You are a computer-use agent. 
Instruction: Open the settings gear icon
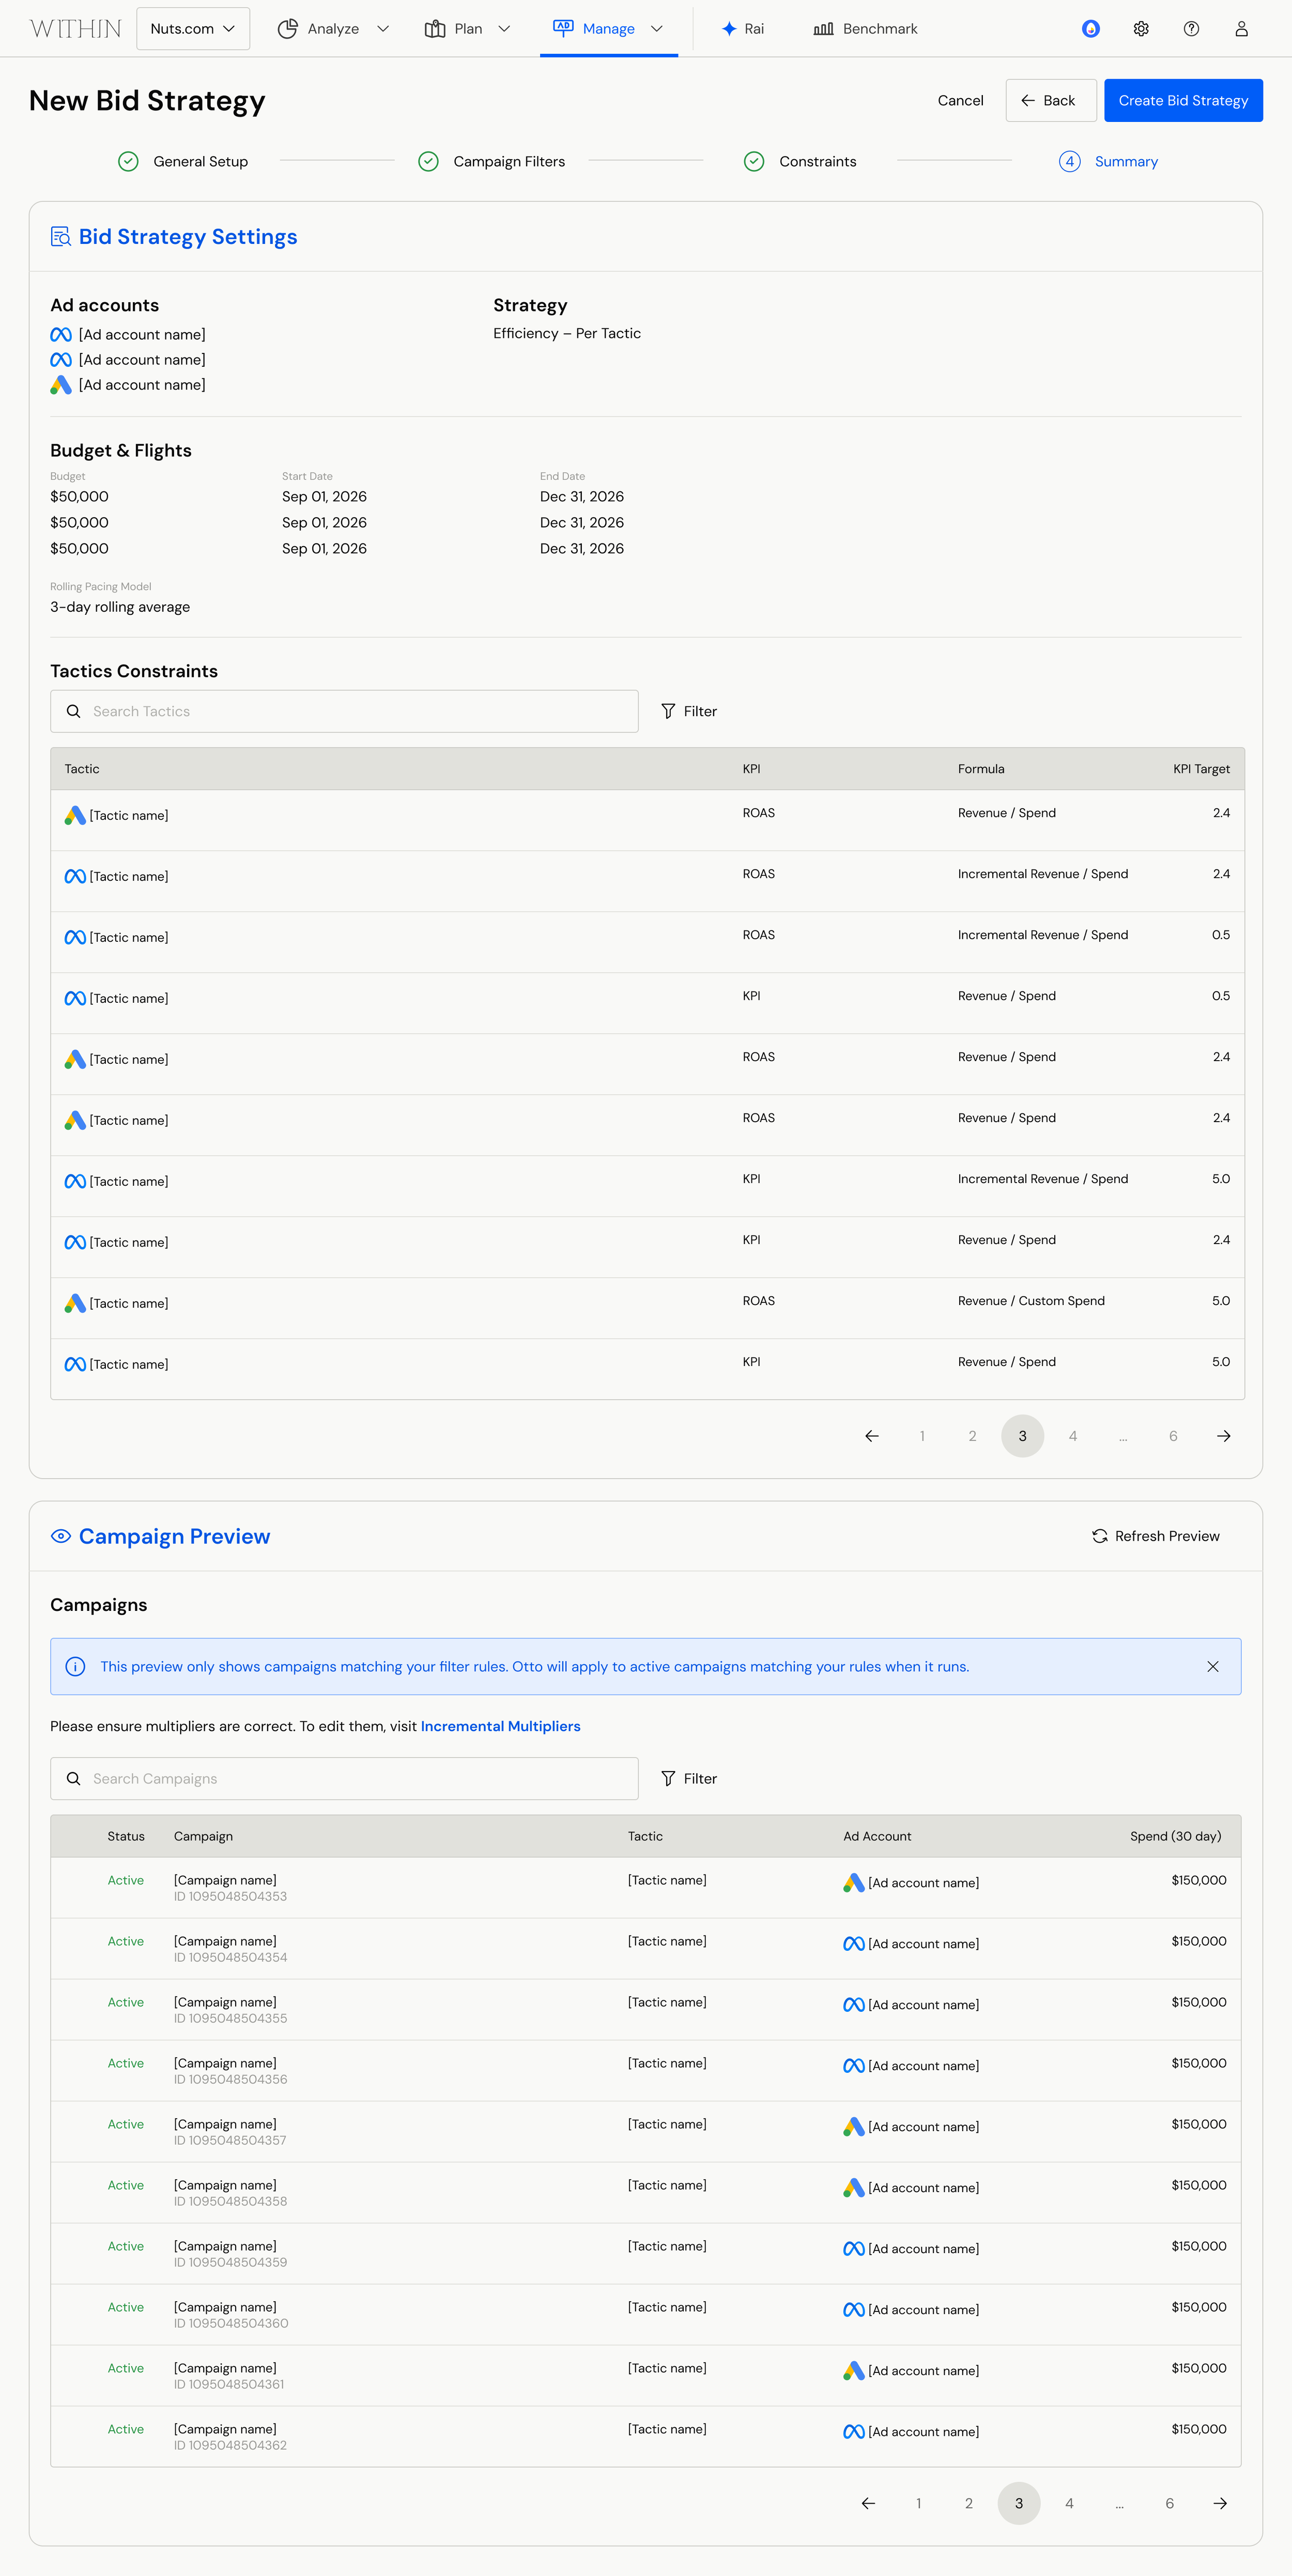pyautogui.click(x=1141, y=29)
